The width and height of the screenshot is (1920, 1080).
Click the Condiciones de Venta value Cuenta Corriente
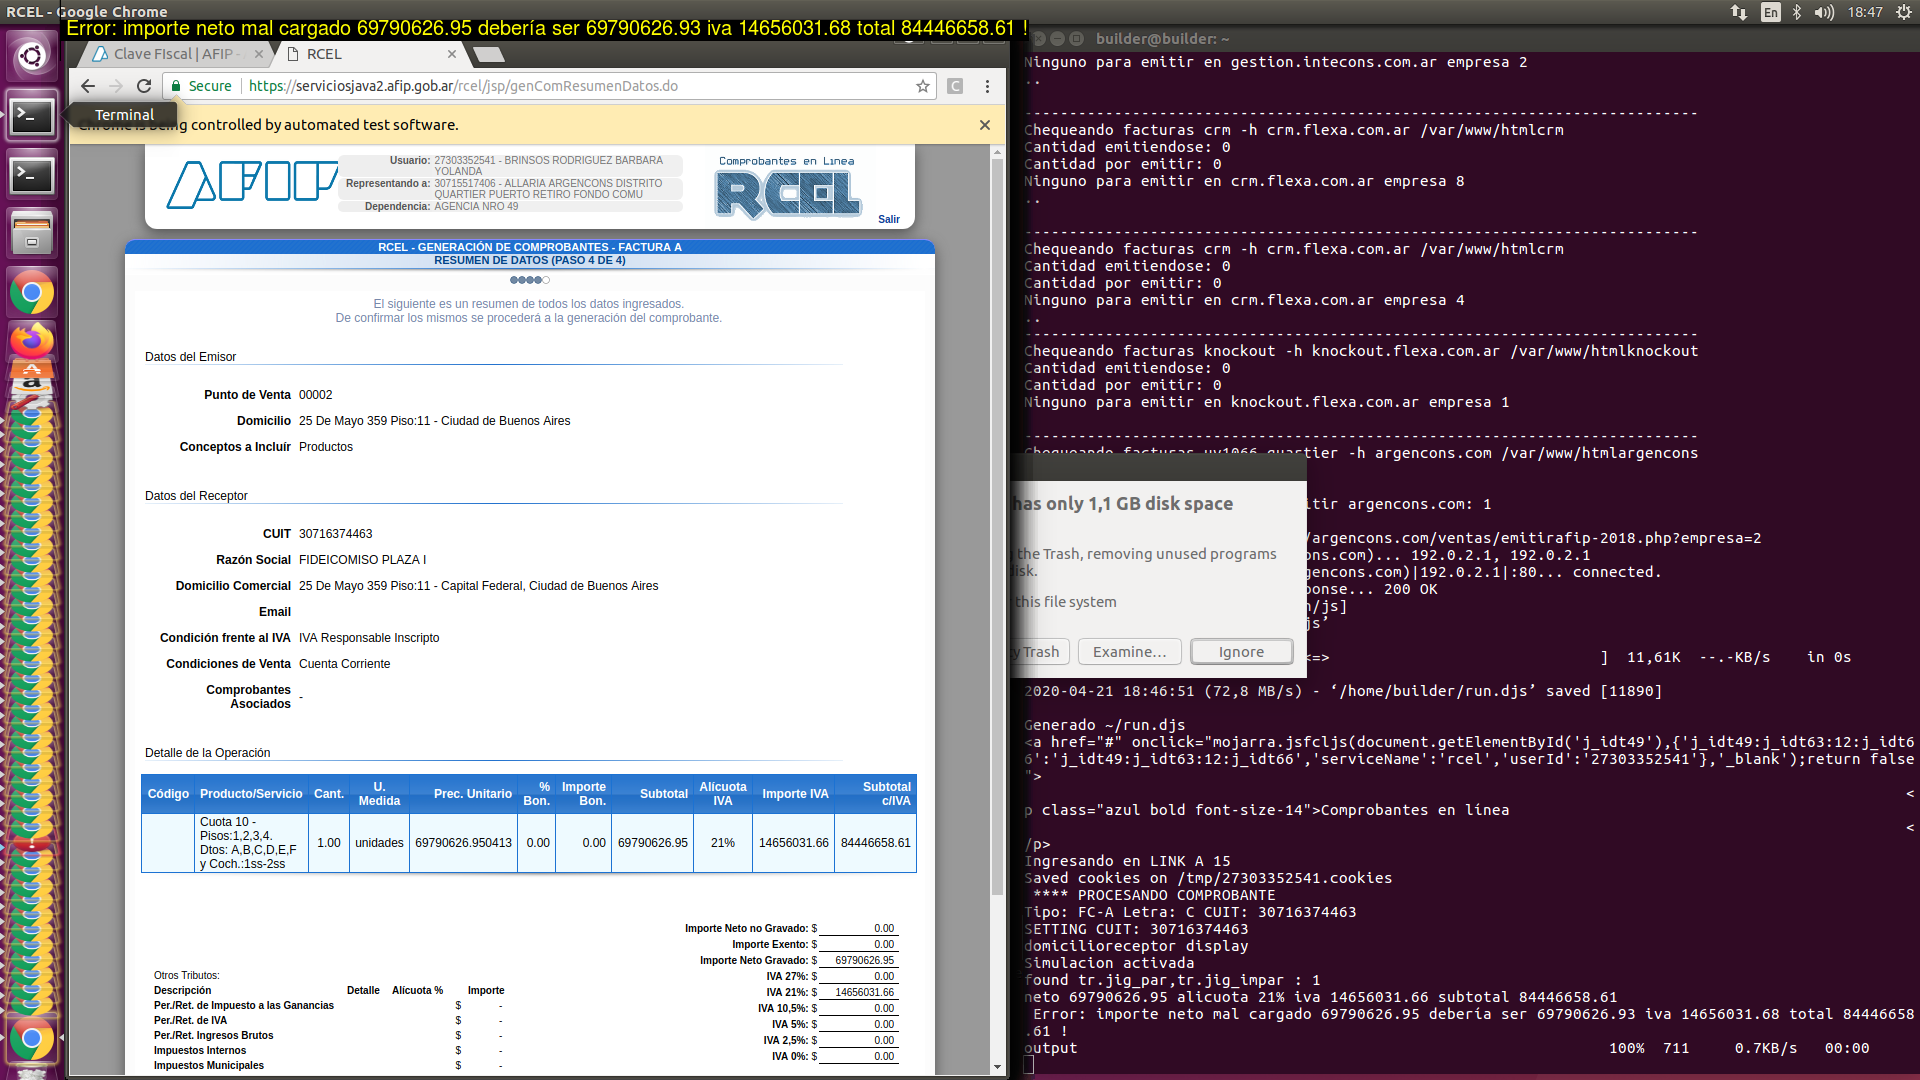click(344, 664)
